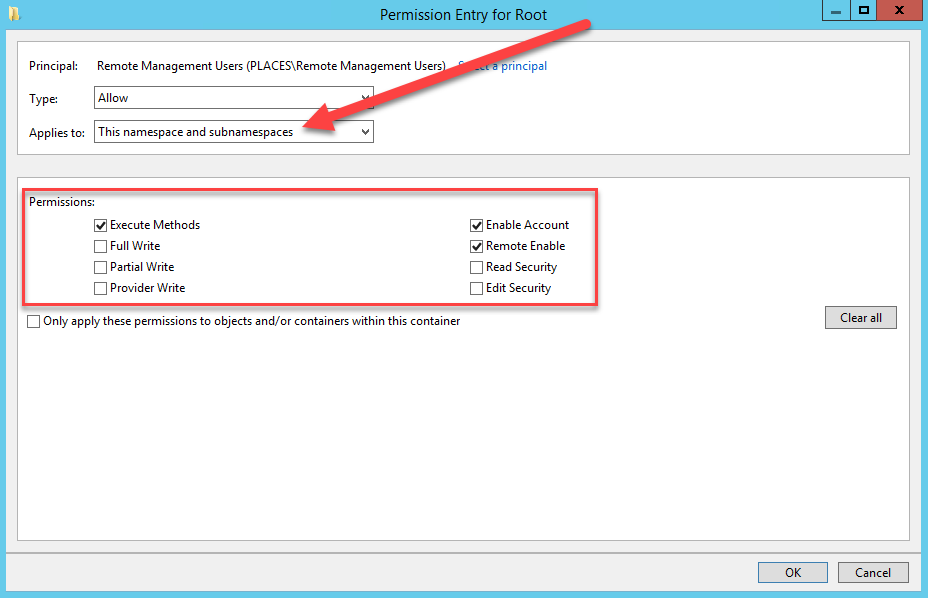Minimize the Permission Entry window
Screen dimensions: 928x598
pos(836,10)
